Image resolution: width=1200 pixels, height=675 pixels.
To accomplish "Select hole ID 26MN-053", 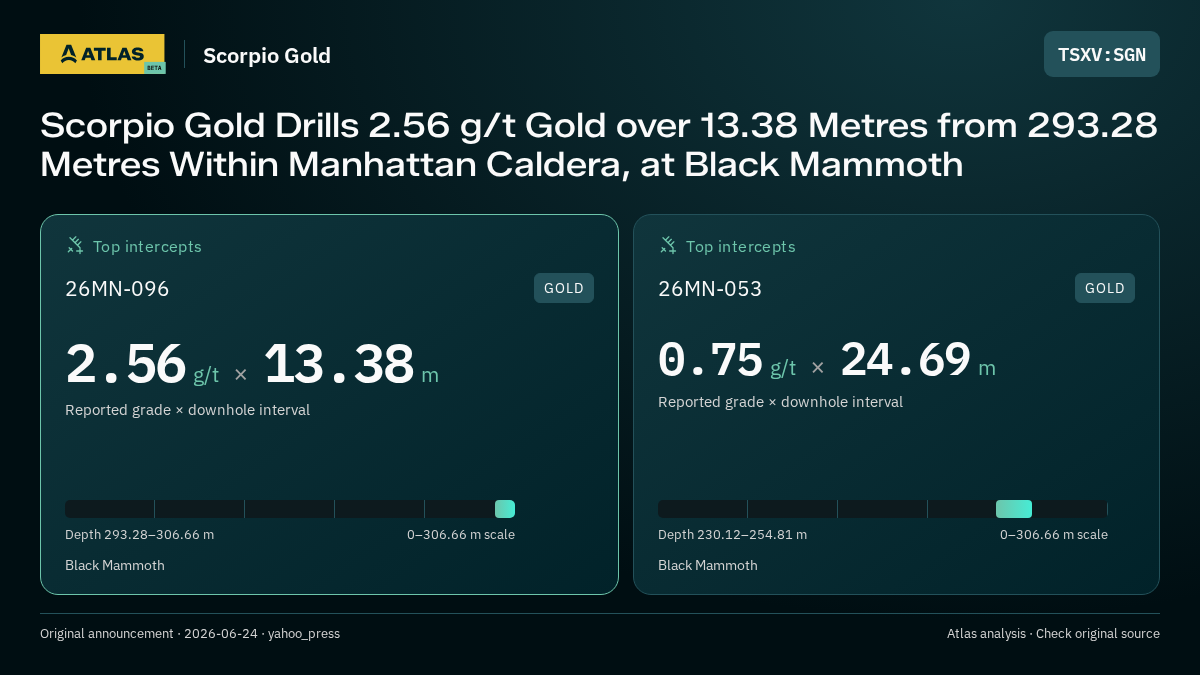I will [x=710, y=289].
